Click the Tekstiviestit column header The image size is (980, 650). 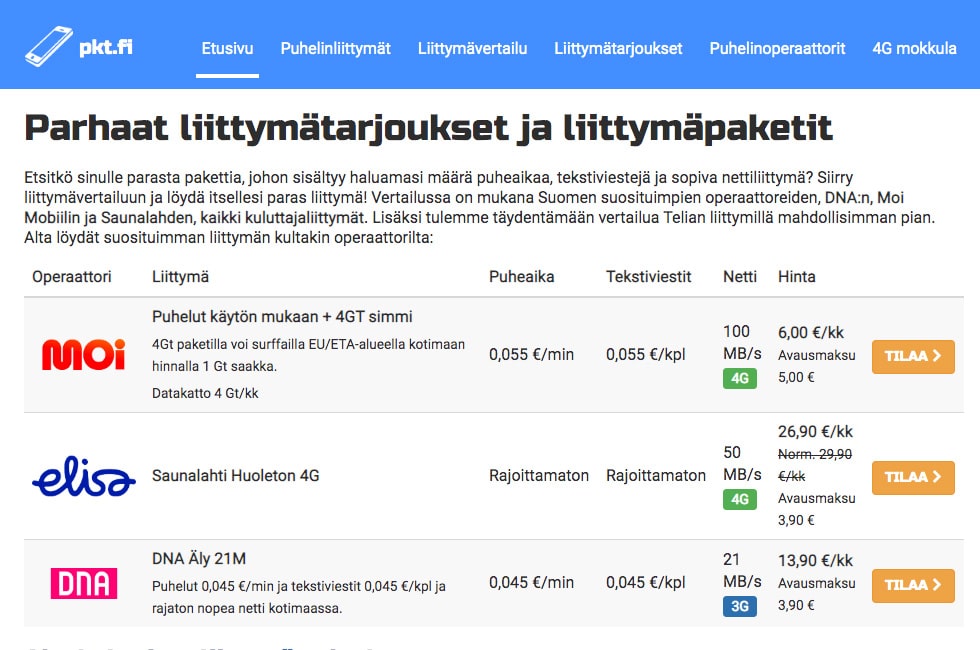pos(649,277)
